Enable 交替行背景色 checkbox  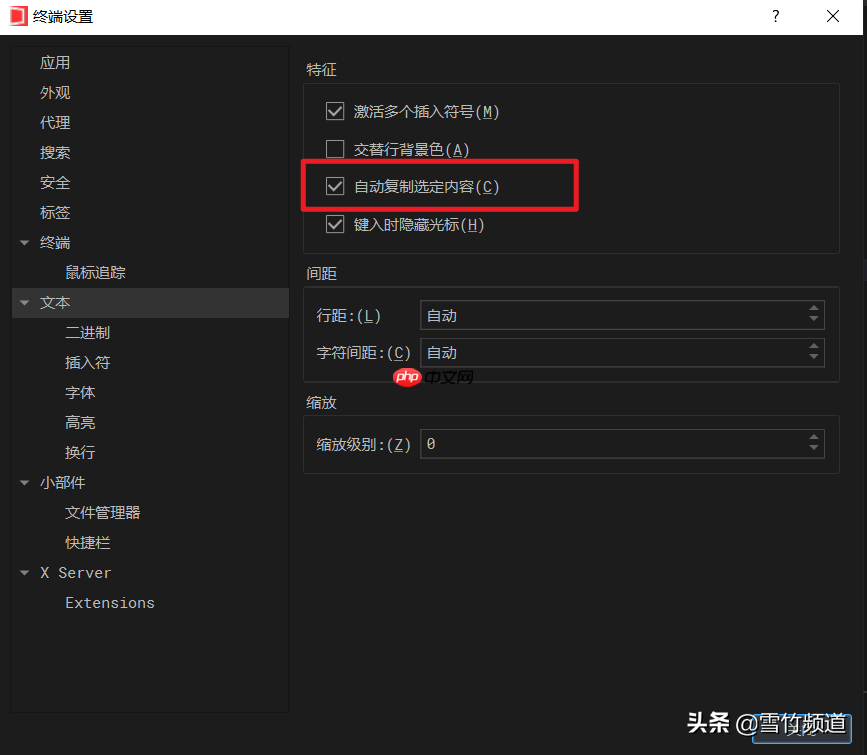(x=335, y=149)
